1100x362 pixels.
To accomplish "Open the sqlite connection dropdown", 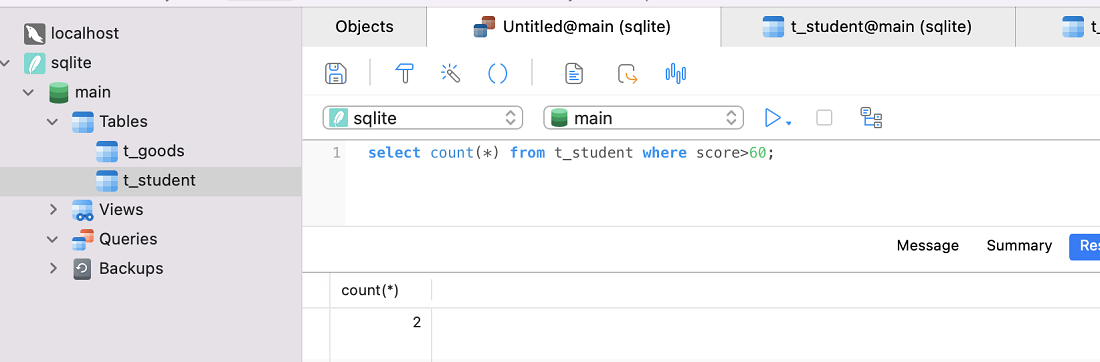I will [x=423, y=118].
